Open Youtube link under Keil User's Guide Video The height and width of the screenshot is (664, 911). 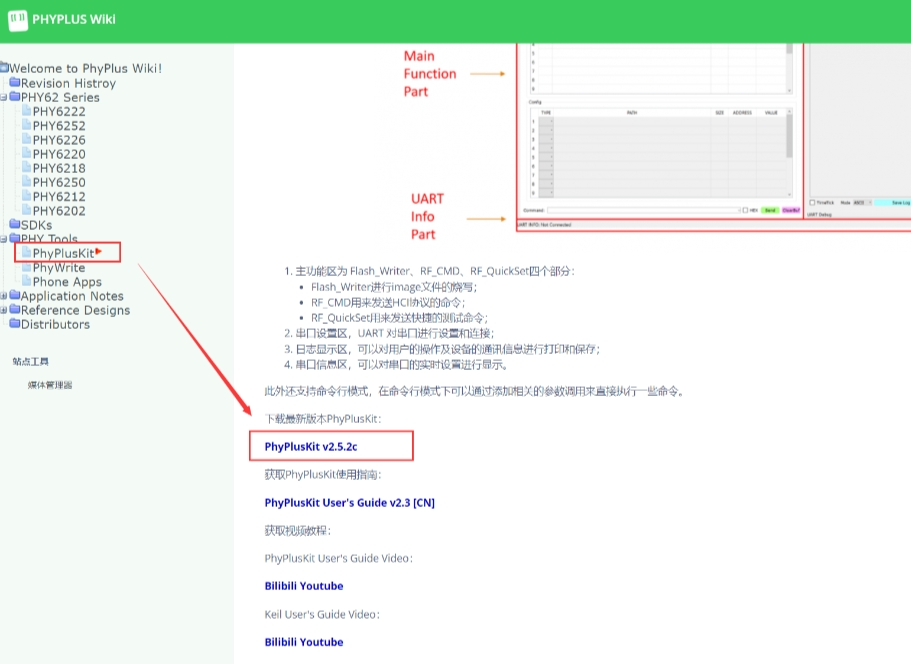(x=323, y=642)
